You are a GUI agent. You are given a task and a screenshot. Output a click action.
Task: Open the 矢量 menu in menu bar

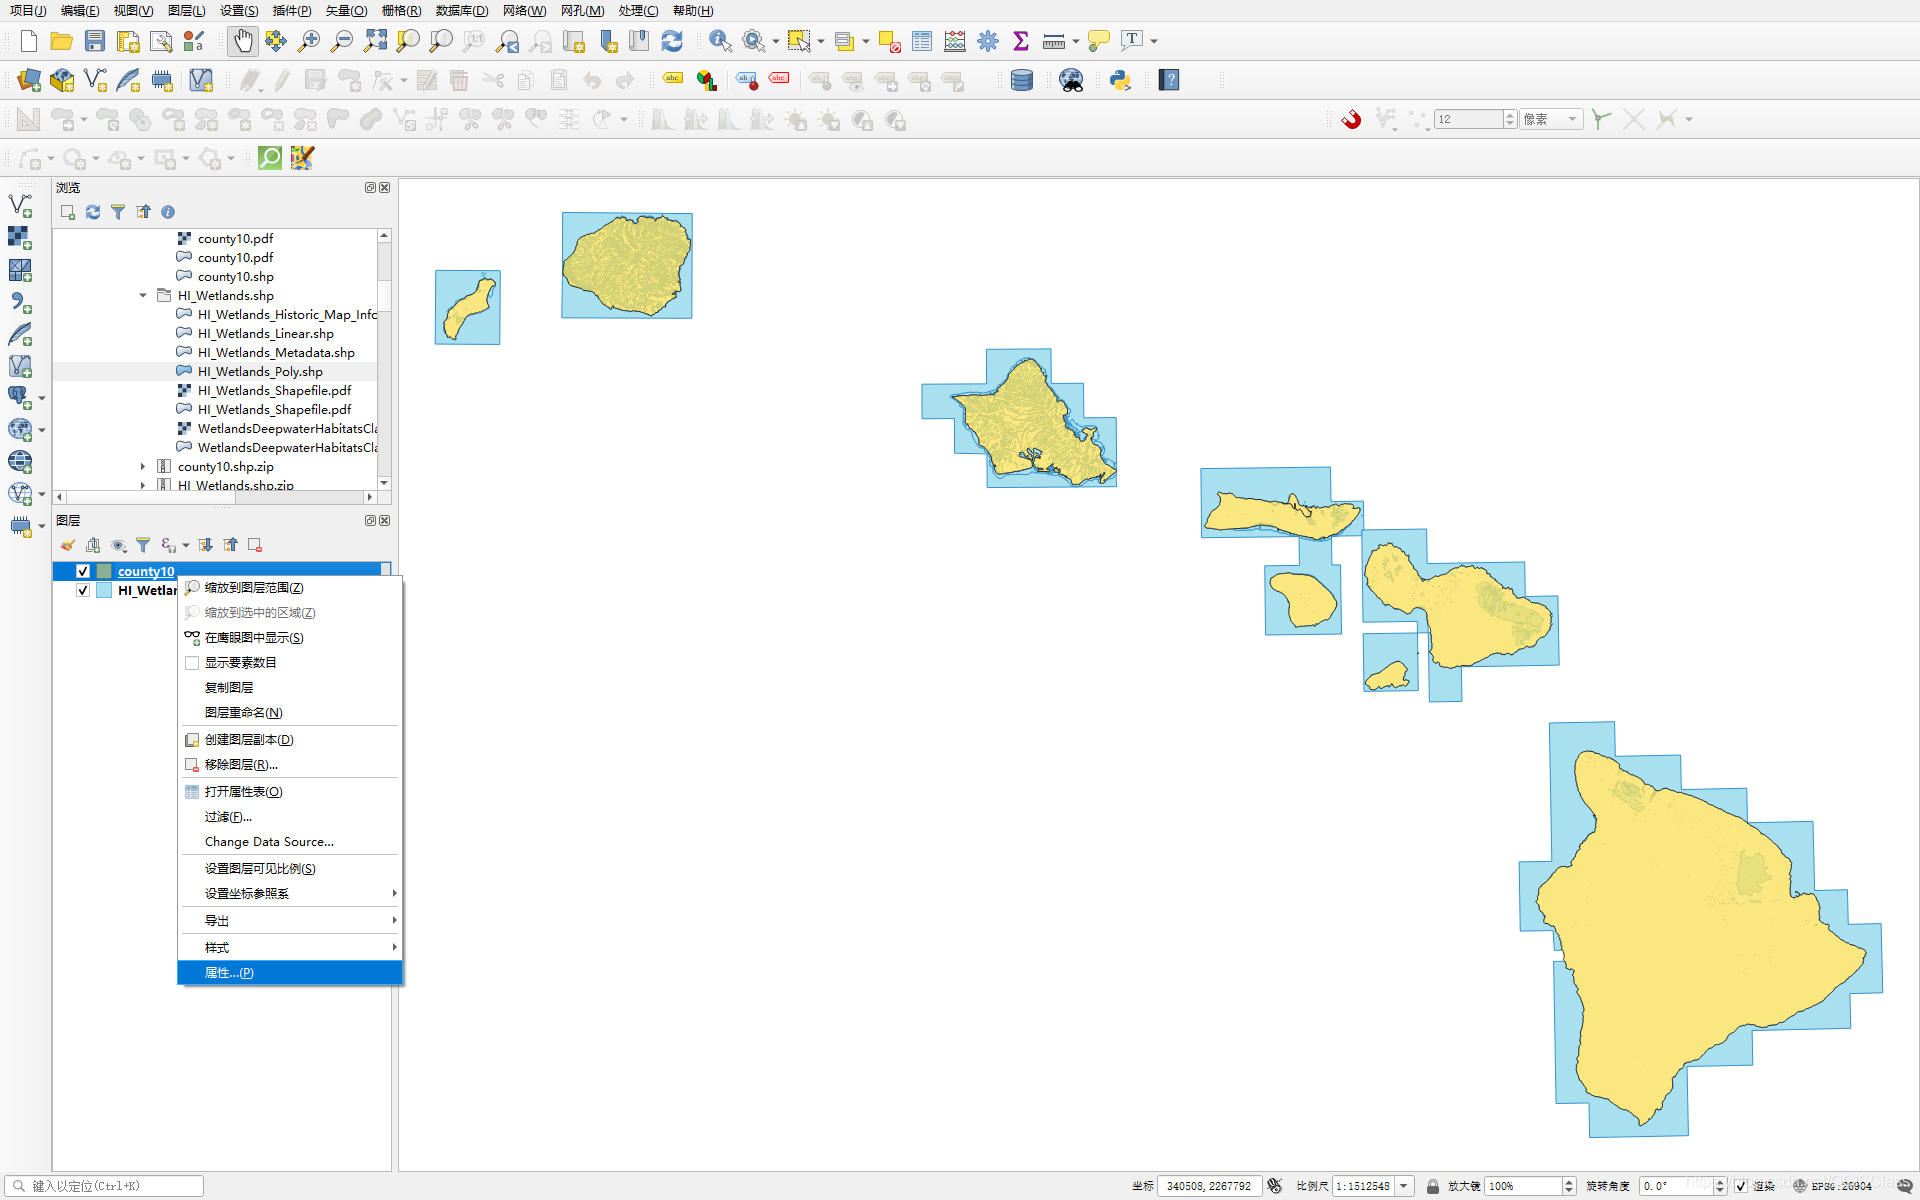[346, 11]
